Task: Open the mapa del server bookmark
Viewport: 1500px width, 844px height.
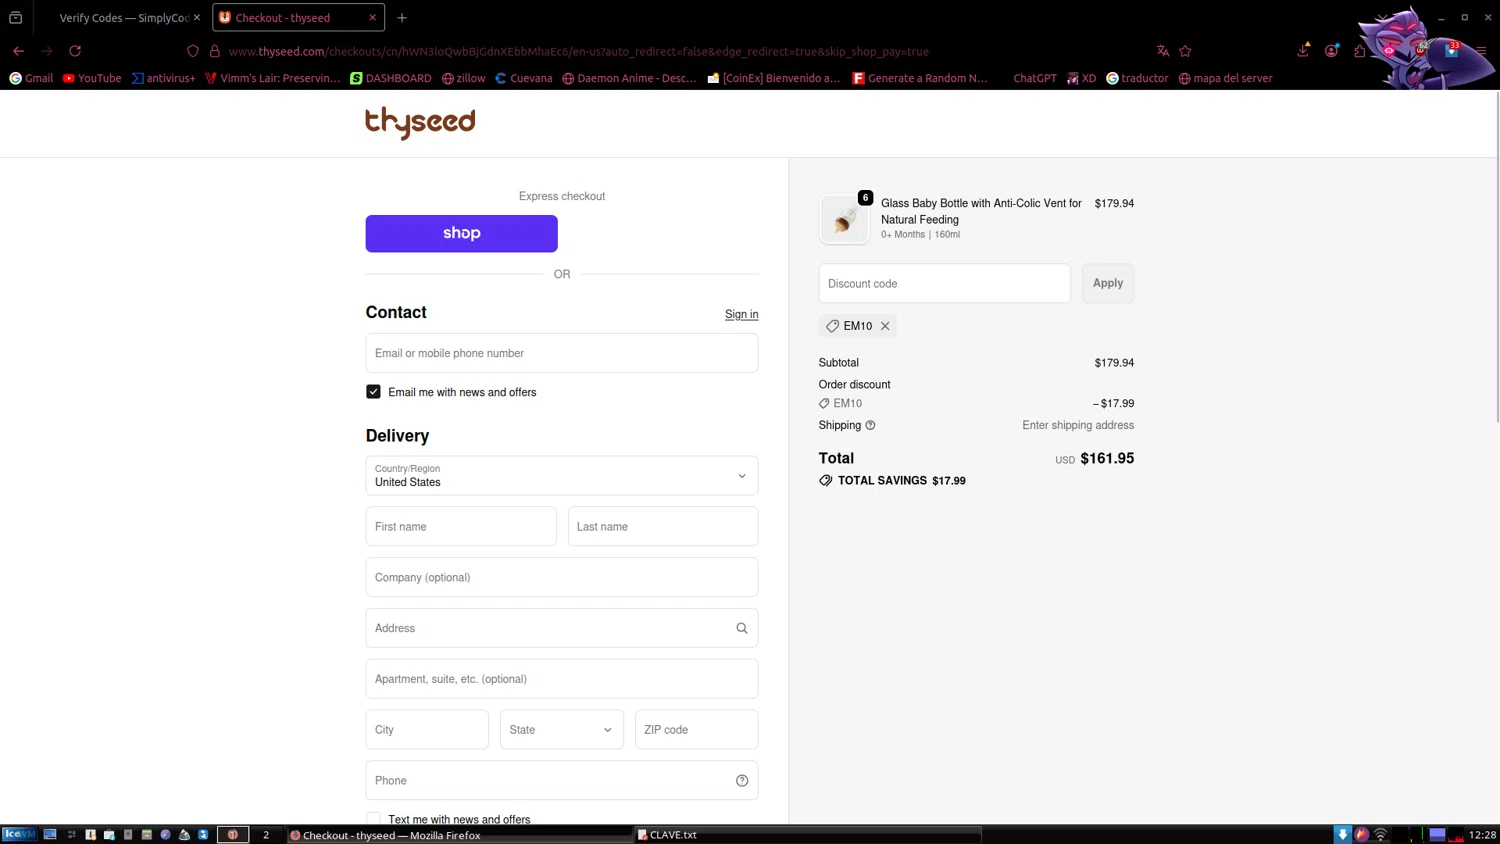Action: 1225,78
